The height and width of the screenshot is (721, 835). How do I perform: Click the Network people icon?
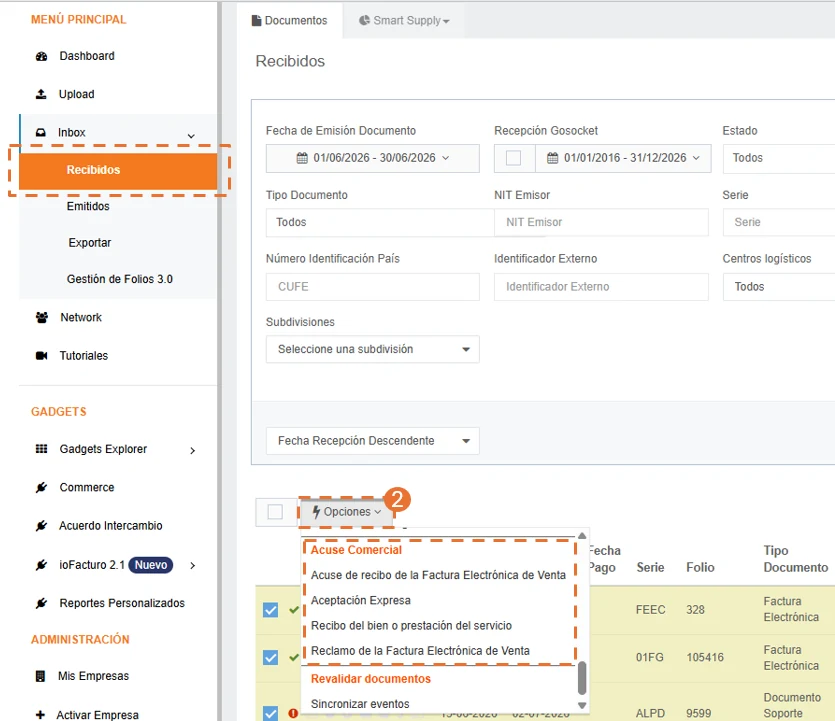(x=42, y=317)
